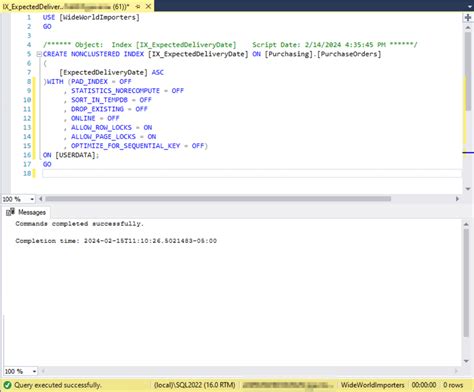Click 'SORT_IN_TEMPDB = OFF' on line 10
The width and height of the screenshot is (474, 392).
tap(111, 100)
